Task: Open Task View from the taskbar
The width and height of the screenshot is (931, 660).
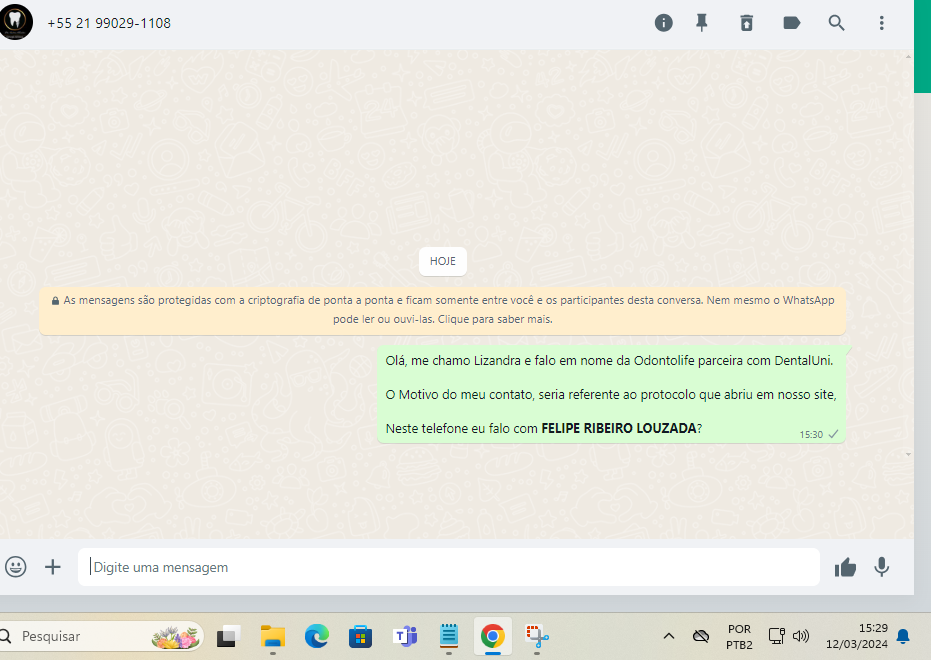Action: point(228,637)
